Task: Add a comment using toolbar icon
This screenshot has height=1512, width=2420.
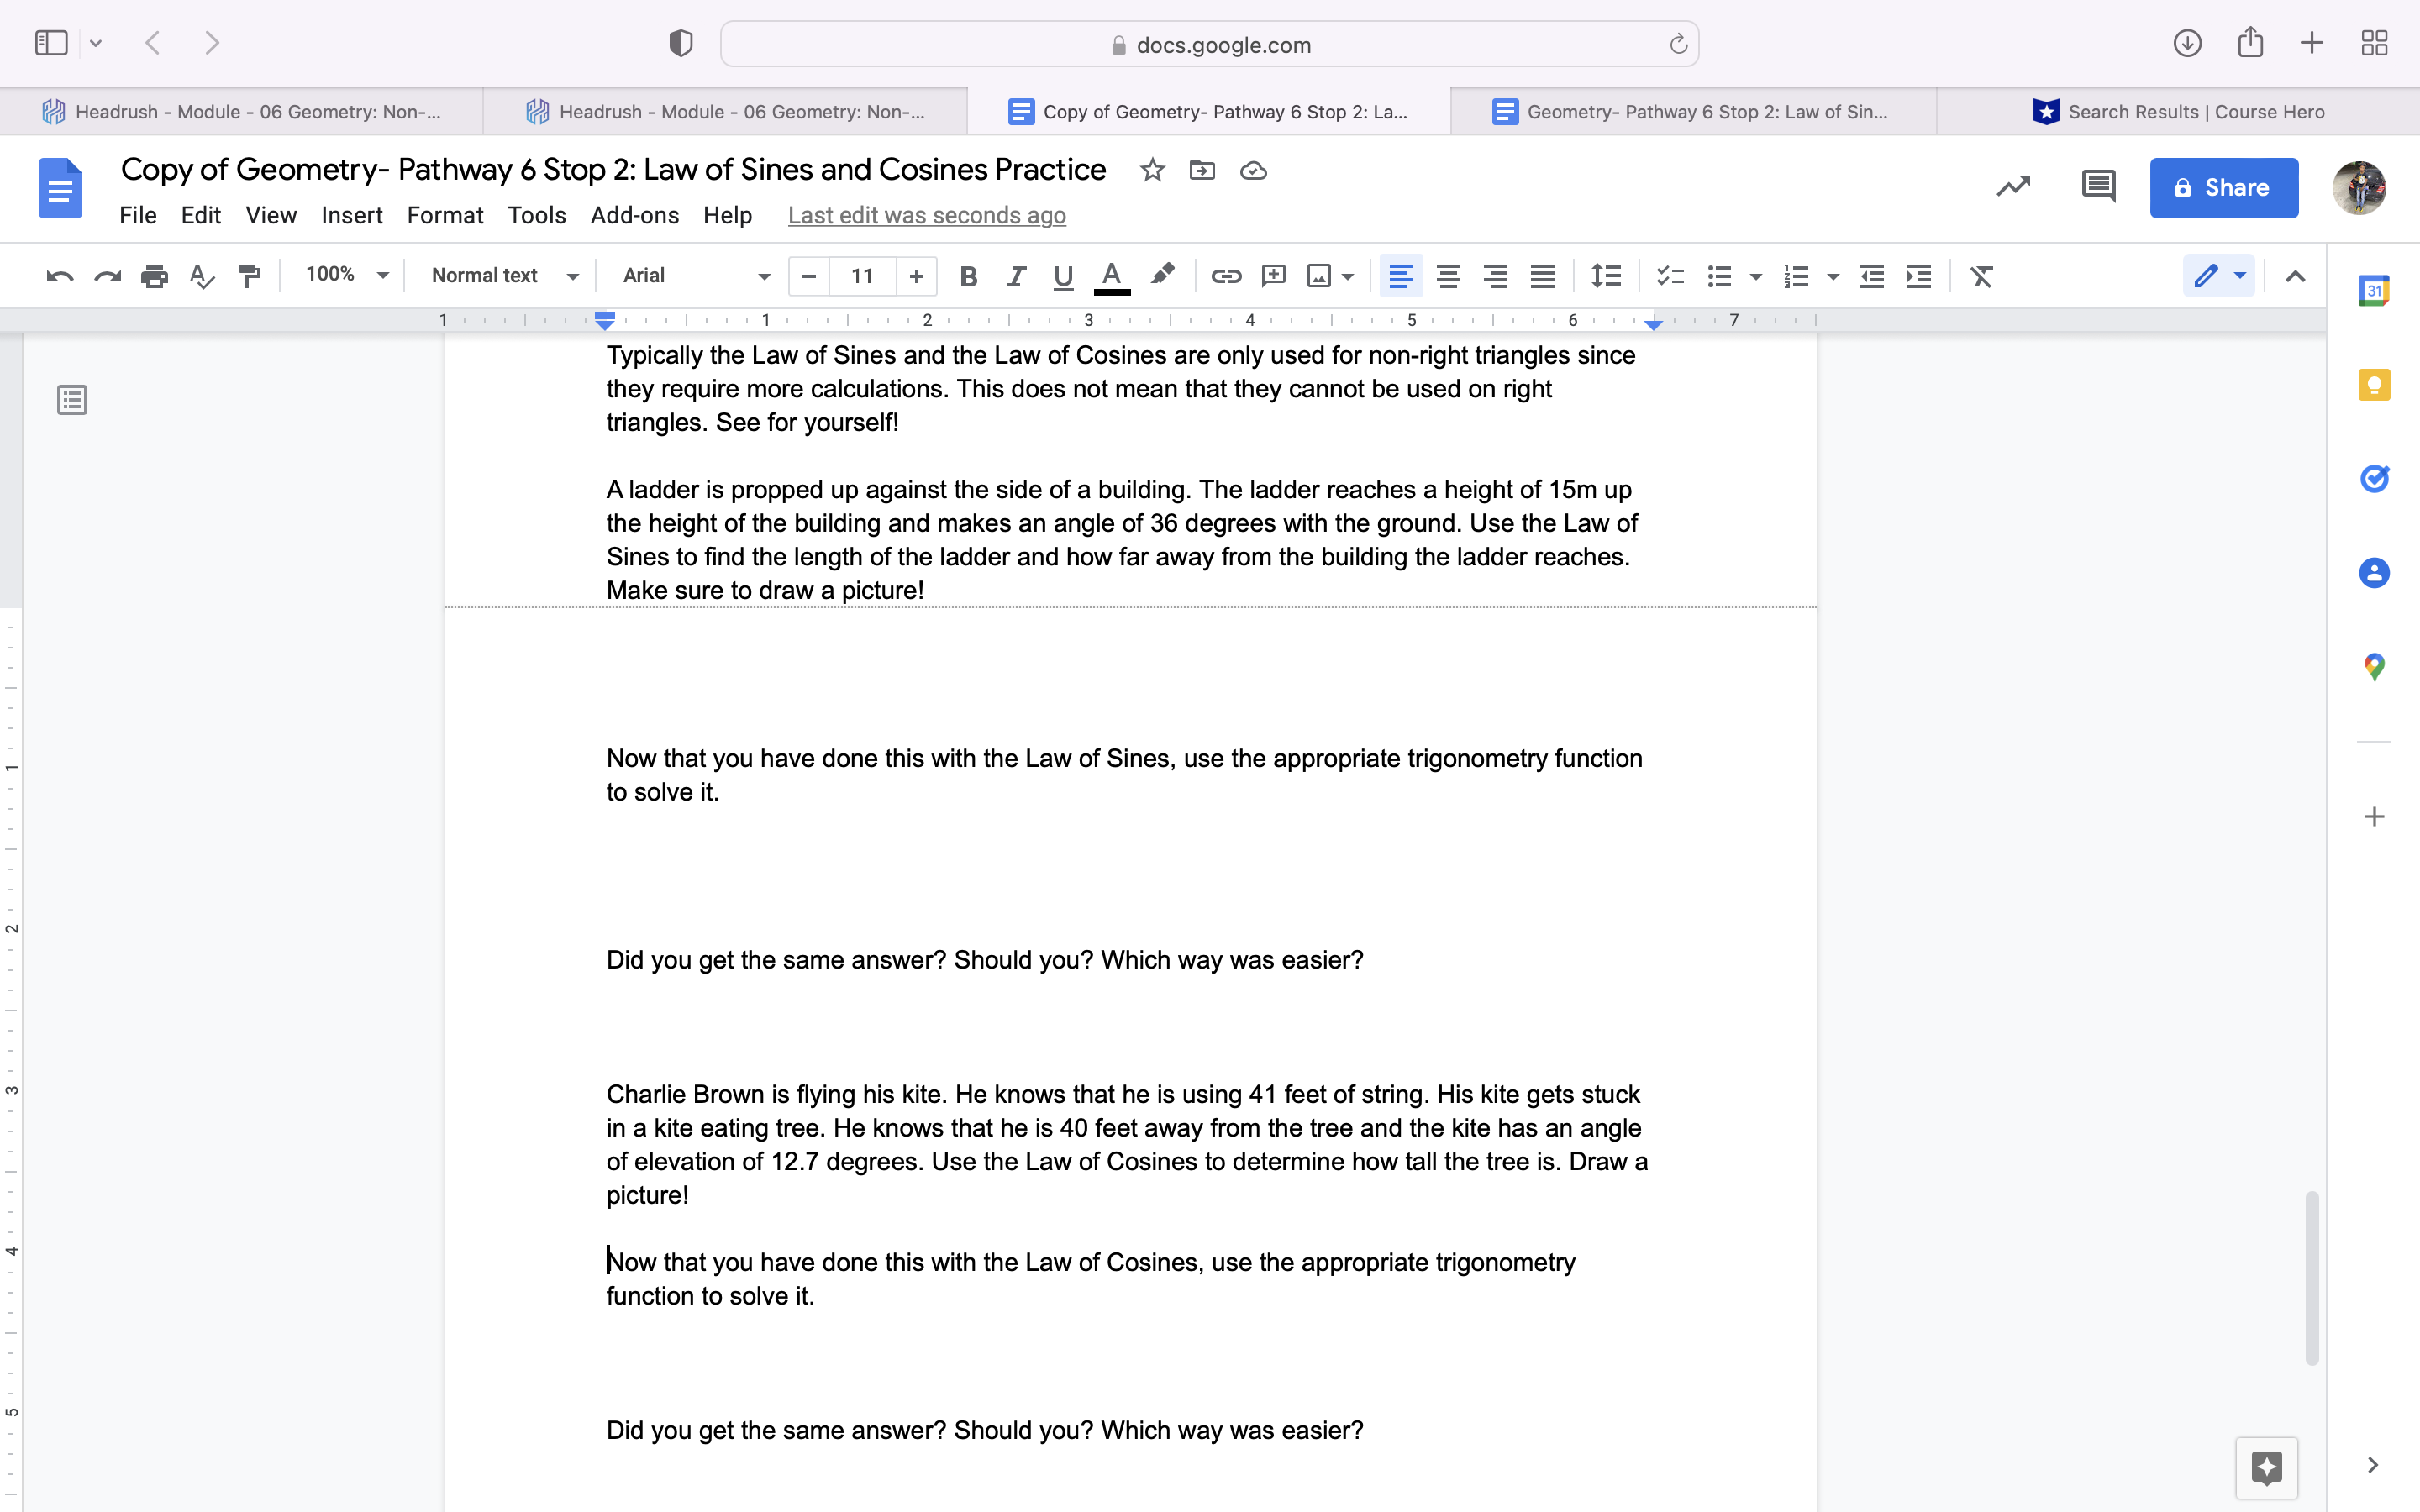Action: [x=1273, y=276]
